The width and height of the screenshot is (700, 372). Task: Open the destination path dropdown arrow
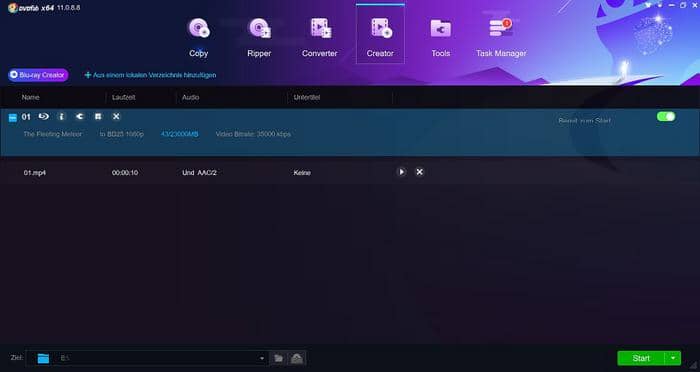pyautogui.click(x=262, y=358)
